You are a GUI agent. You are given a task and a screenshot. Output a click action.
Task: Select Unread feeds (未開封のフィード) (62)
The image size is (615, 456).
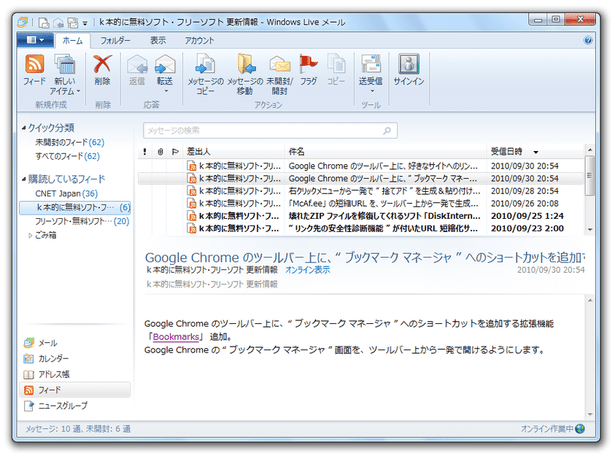(x=70, y=142)
